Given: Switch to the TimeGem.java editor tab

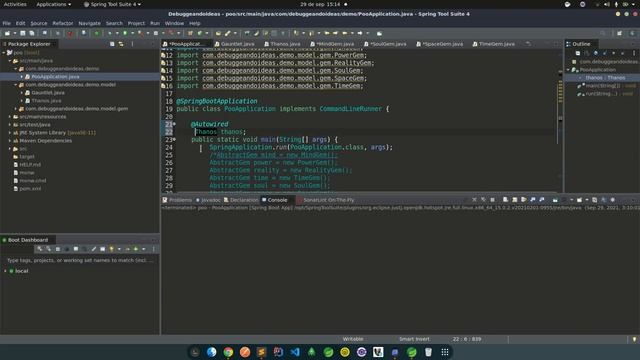Looking at the screenshot, I should pyautogui.click(x=494, y=44).
